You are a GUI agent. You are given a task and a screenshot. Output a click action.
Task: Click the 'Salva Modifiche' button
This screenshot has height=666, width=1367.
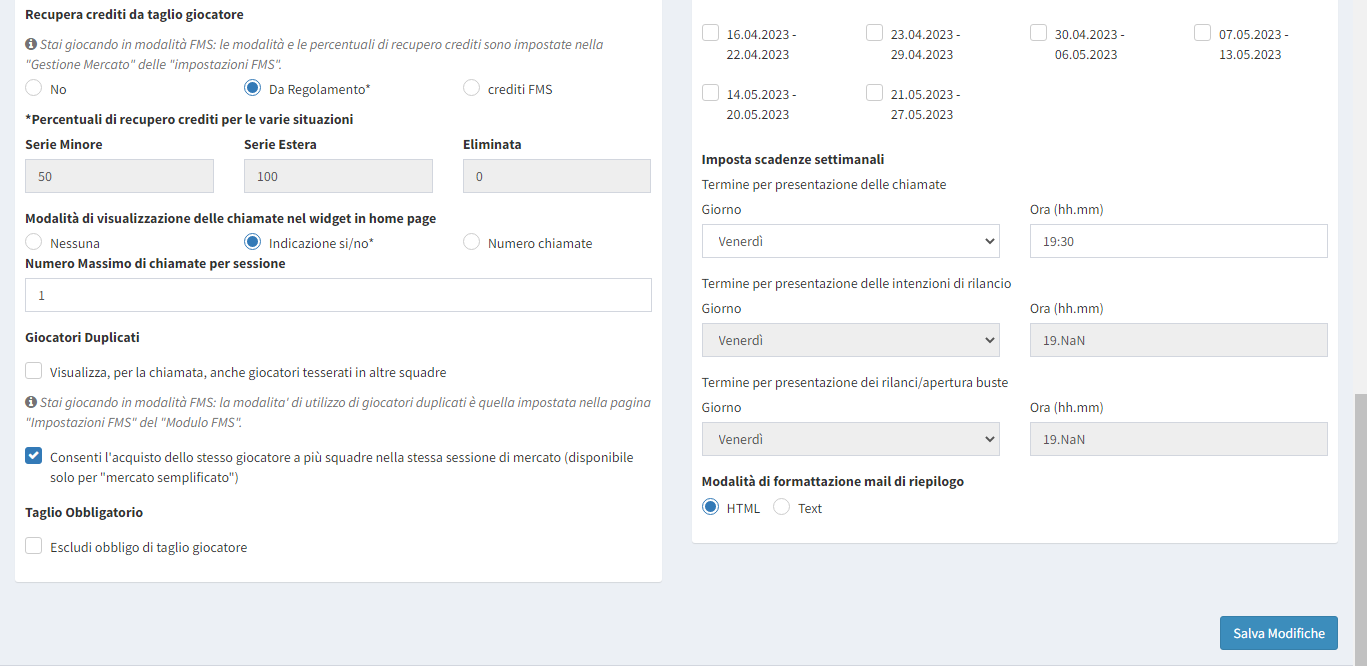pos(1278,633)
